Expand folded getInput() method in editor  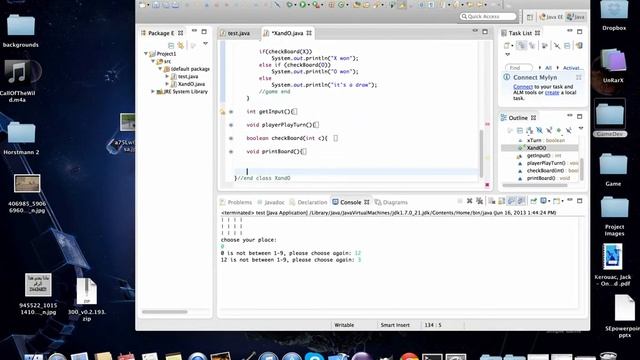tap(231, 111)
